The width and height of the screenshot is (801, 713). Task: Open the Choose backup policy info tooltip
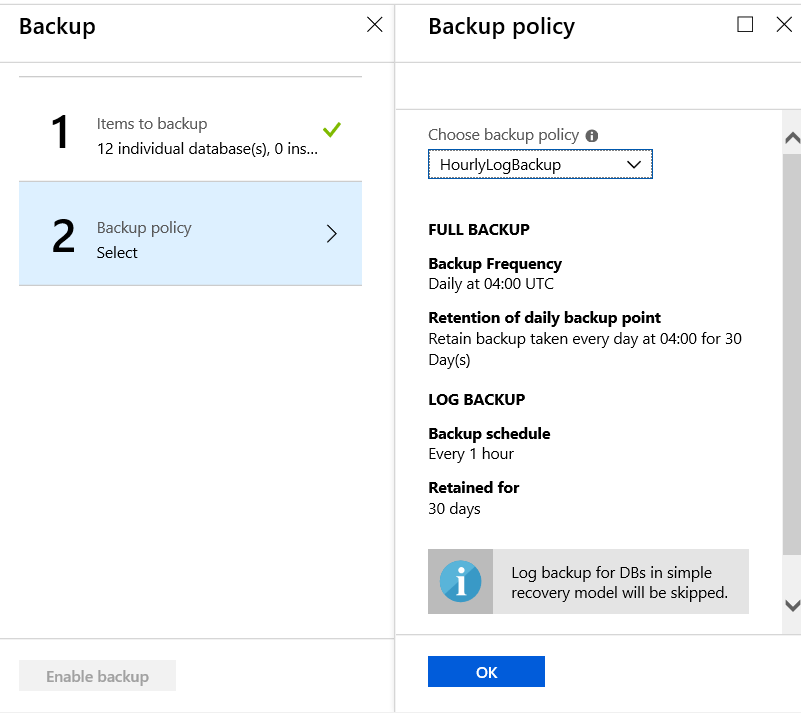[592, 136]
